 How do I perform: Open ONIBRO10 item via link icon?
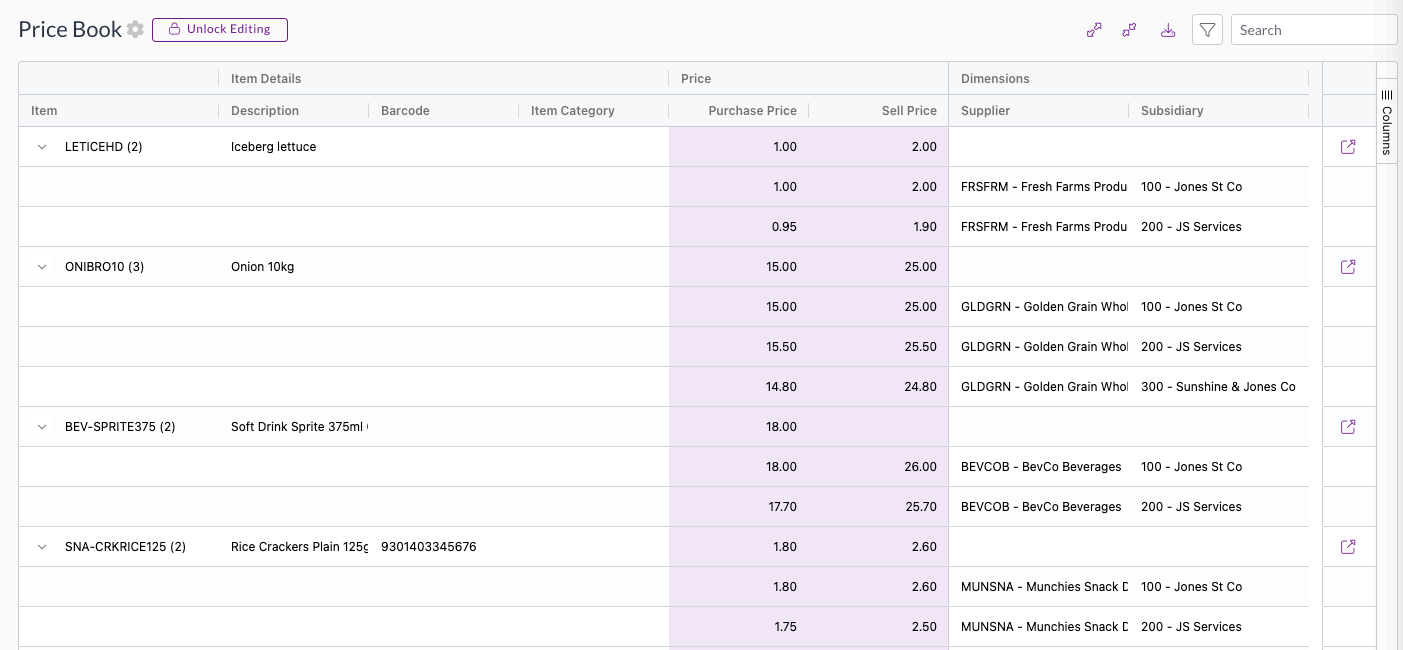(1348, 267)
